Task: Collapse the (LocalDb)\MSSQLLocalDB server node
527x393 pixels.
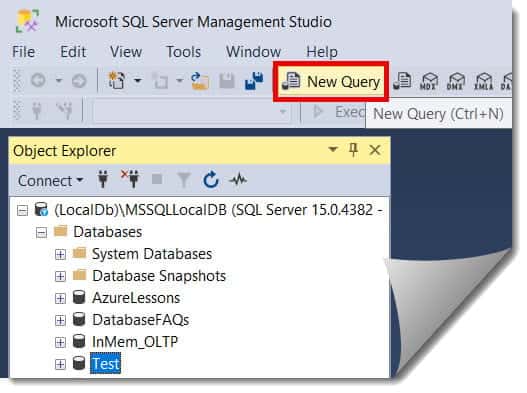Action: coord(23,211)
